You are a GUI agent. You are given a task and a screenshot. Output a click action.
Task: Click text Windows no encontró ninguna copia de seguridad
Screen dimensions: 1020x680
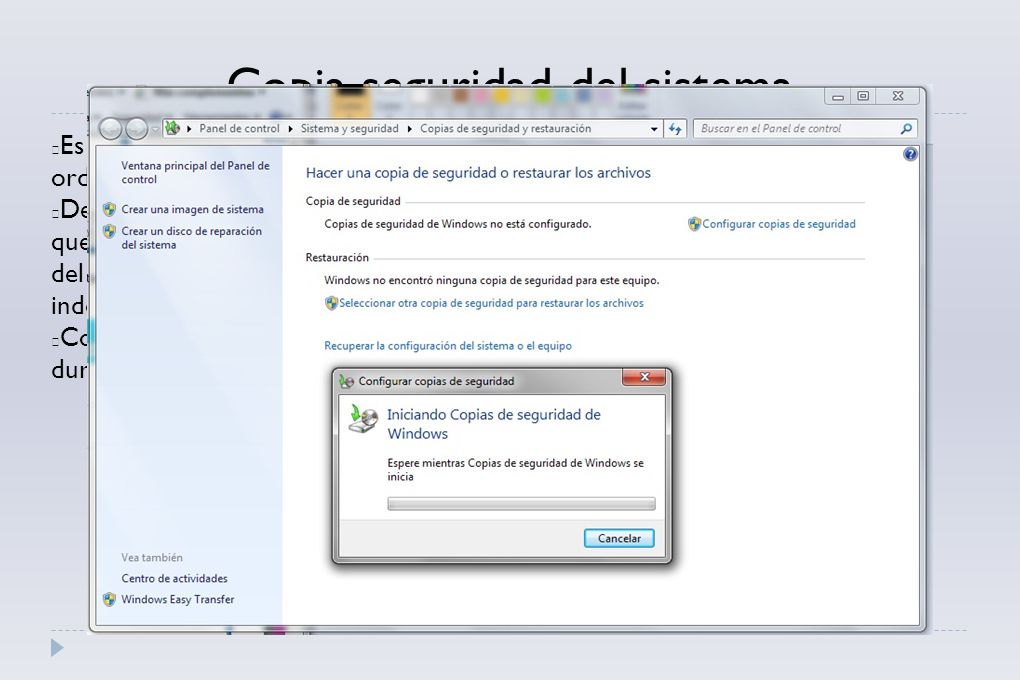(492, 280)
